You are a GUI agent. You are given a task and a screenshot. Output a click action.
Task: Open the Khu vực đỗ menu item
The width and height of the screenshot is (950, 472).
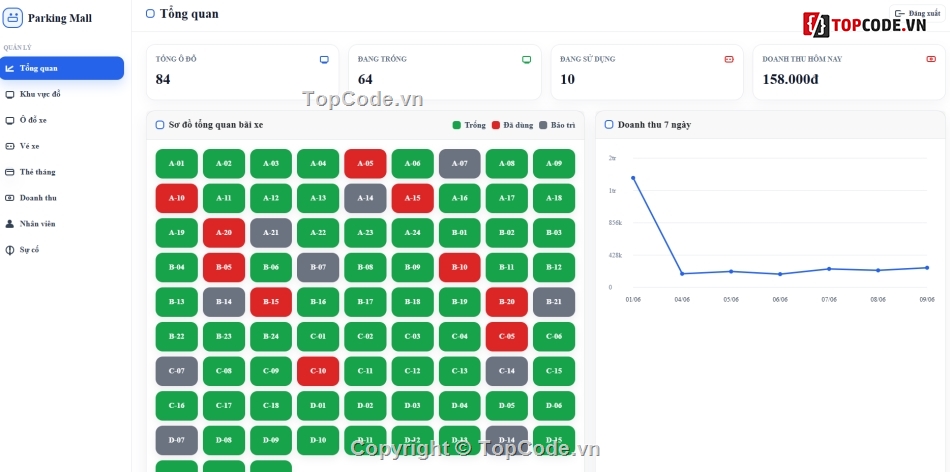(x=62, y=95)
